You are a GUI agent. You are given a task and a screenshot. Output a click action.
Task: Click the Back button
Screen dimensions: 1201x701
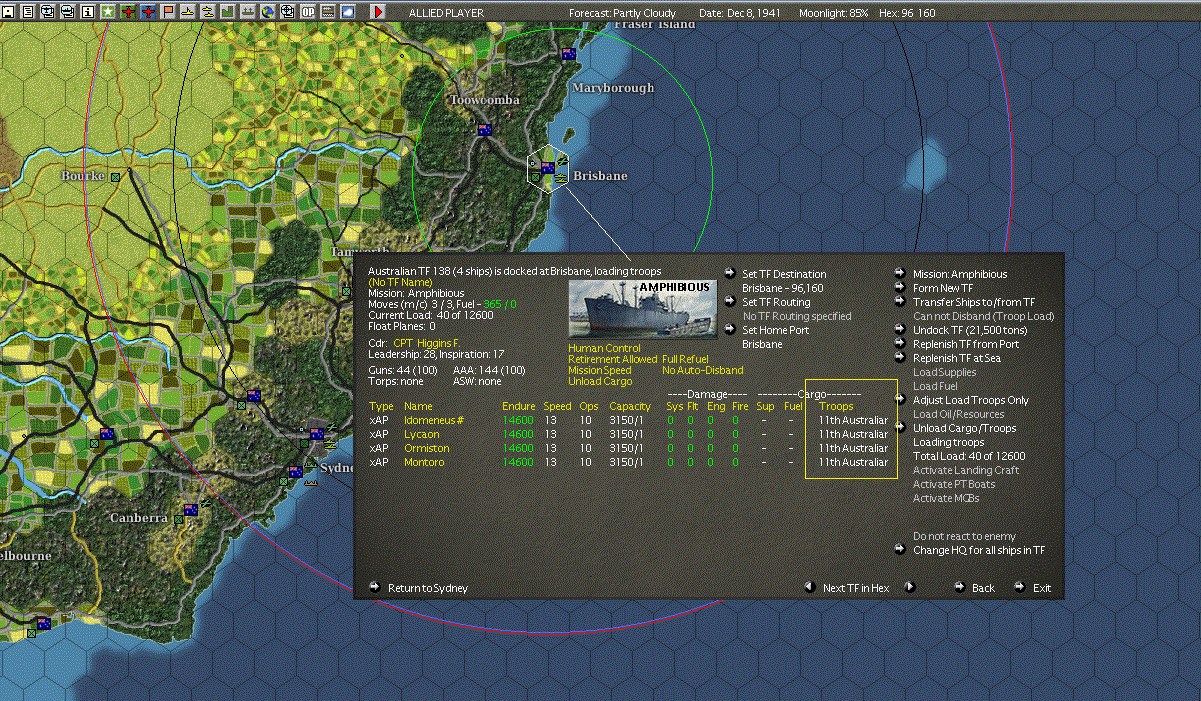pyautogui.click(x=983, y=588)
